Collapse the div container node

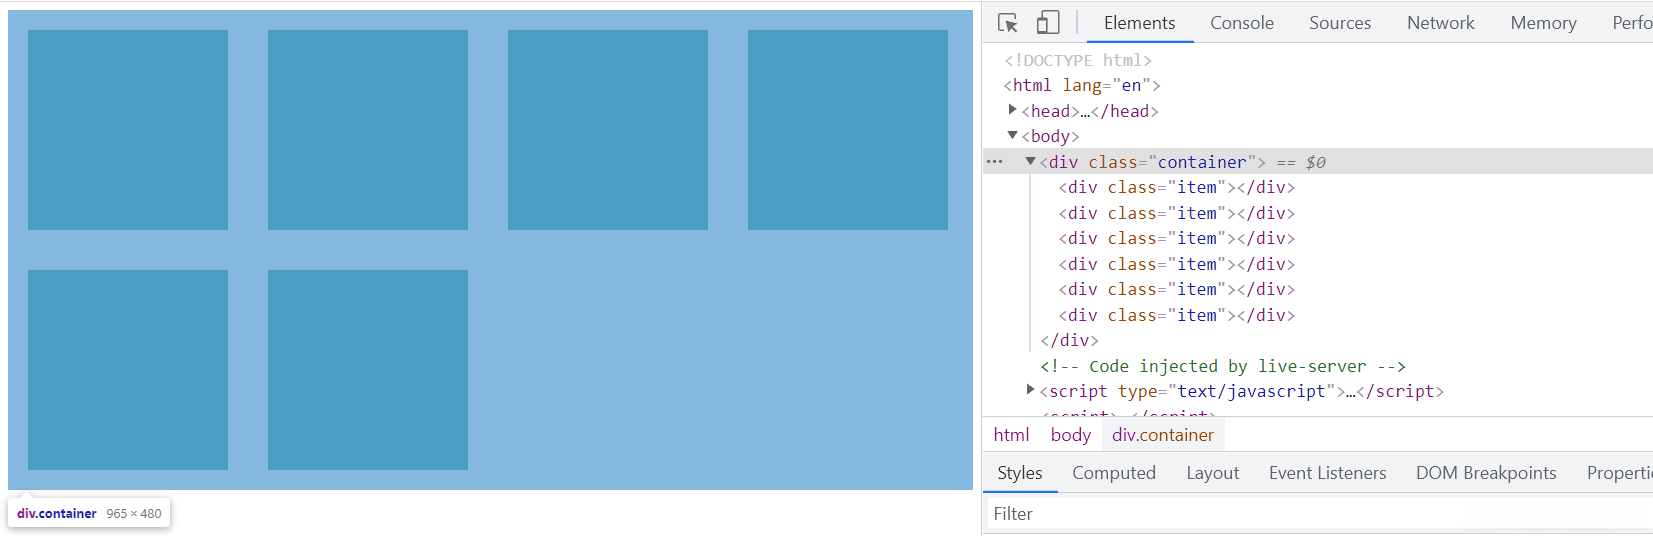click(1030, 161)
